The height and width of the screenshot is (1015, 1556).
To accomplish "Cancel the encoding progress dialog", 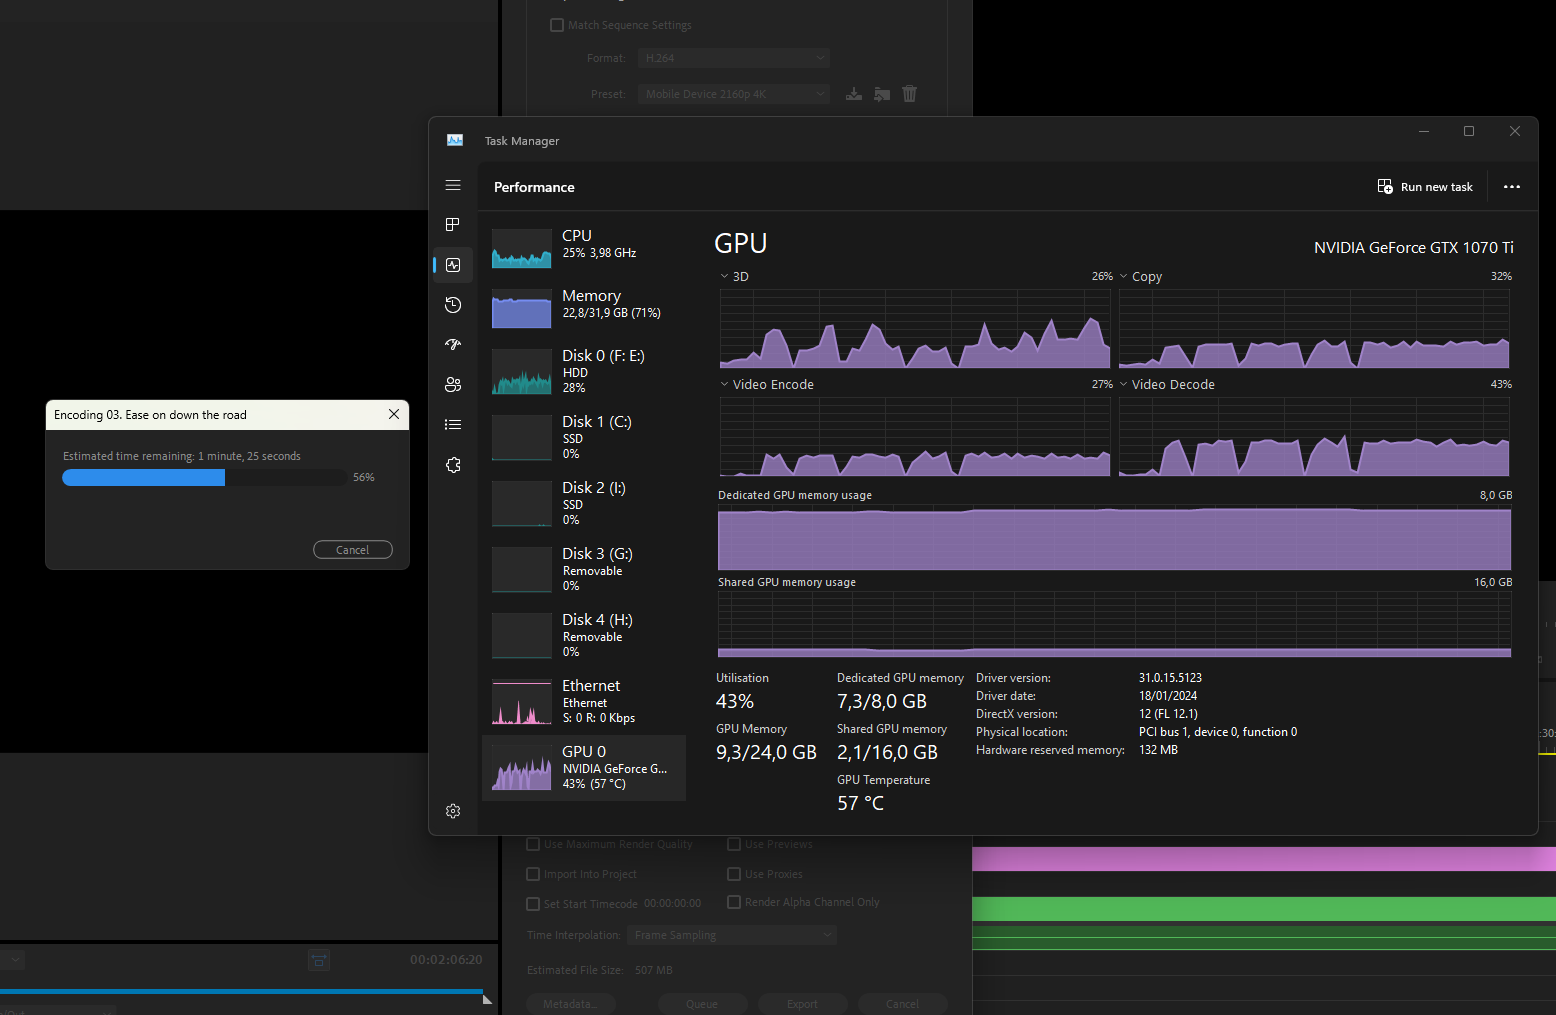I will 352,550.
